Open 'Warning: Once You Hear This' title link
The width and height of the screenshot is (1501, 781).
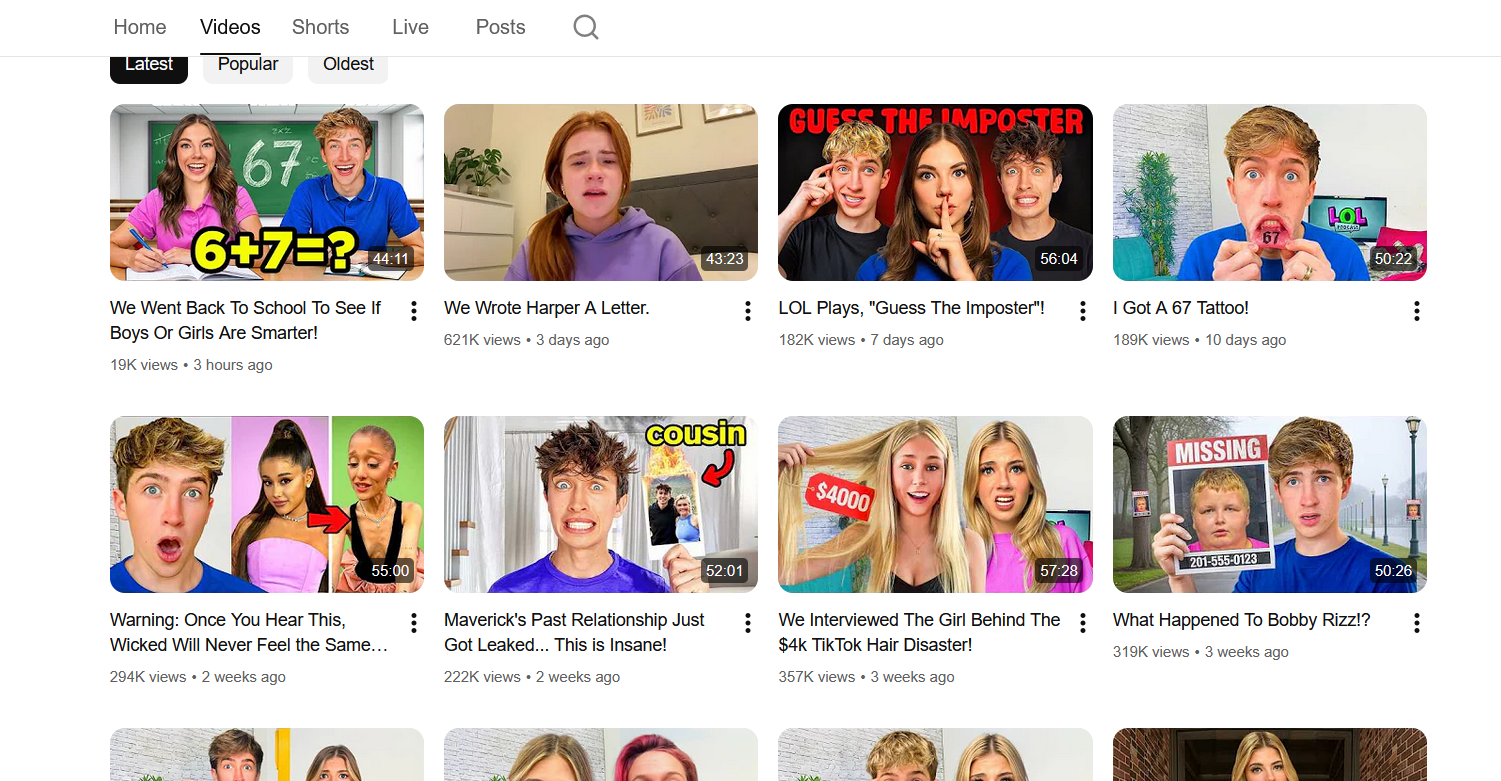[x=249, y=632]
